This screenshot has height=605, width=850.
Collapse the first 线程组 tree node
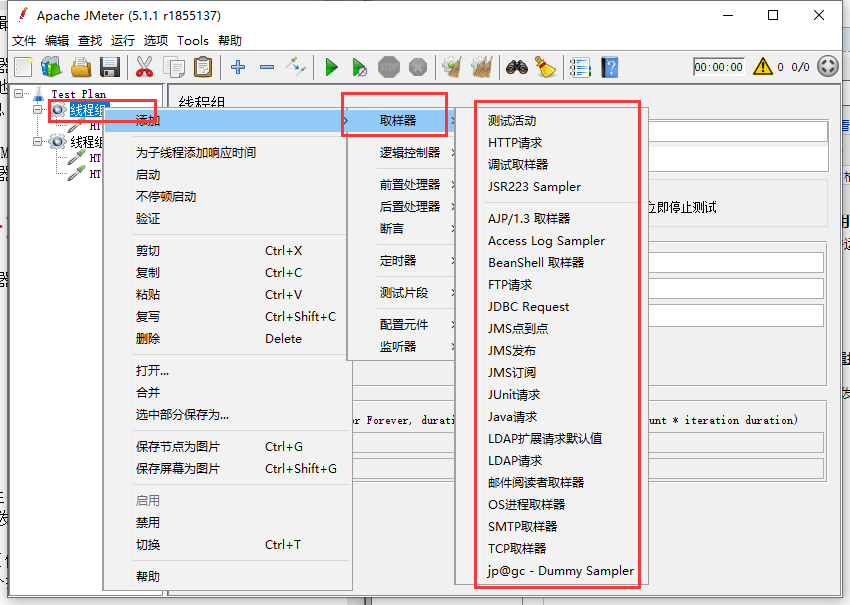coord(37,110)
